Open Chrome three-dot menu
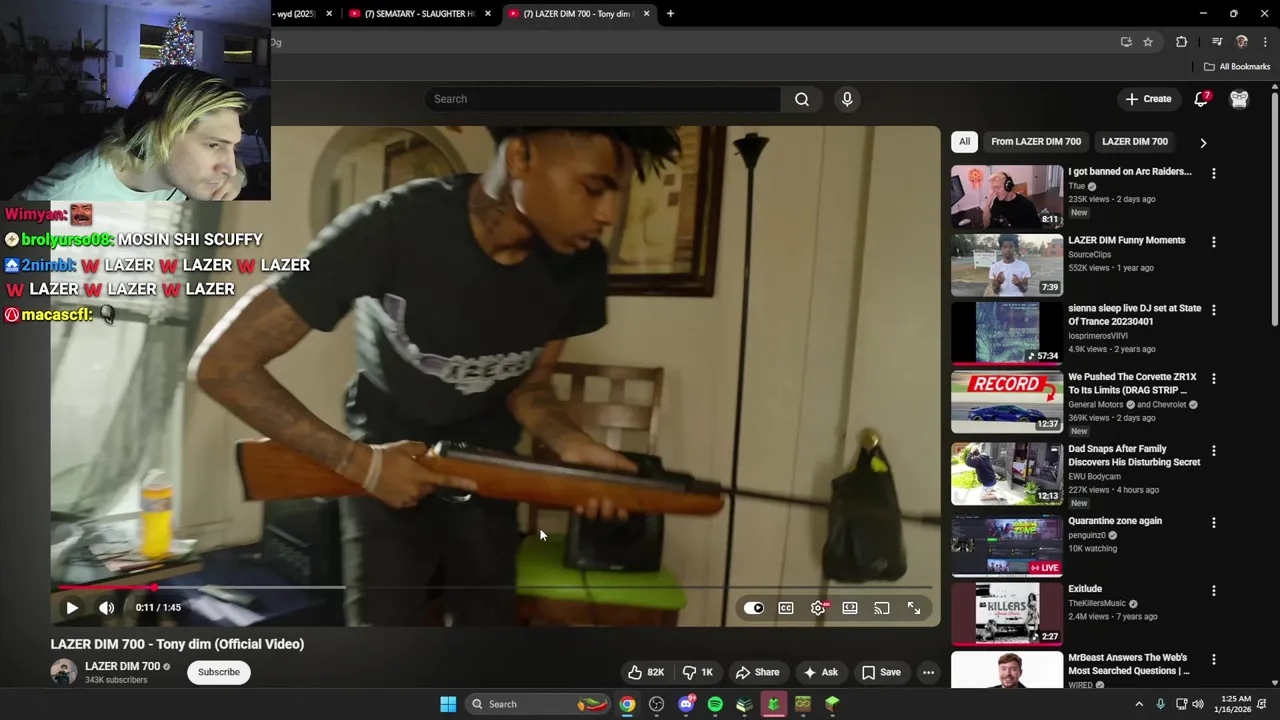1280x720 pixels. 1265,42
